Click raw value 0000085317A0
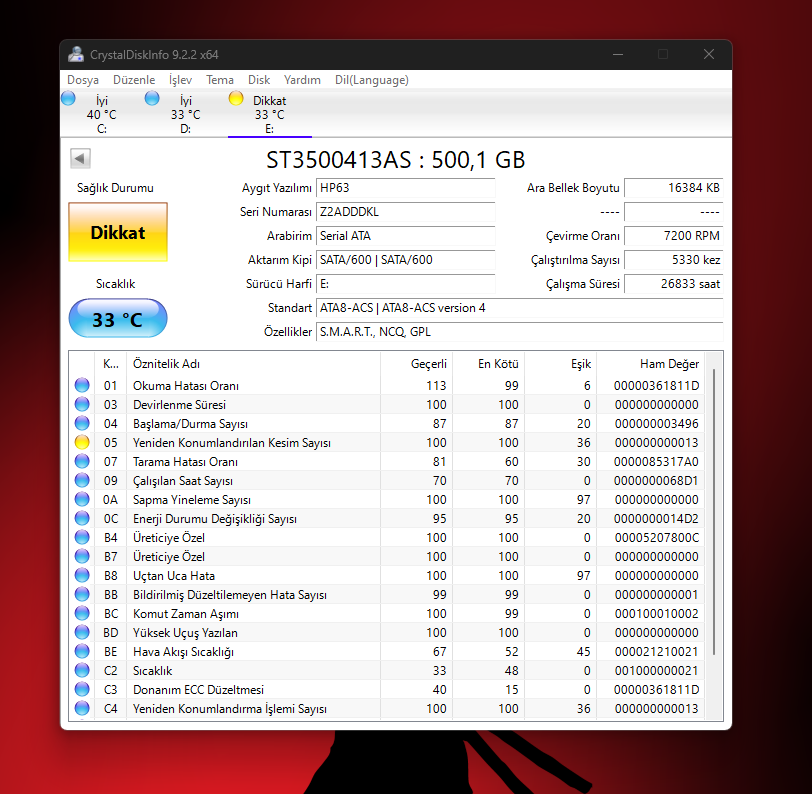Image resolution: width=812 pixels, height=794 pixels. [656, 461]
